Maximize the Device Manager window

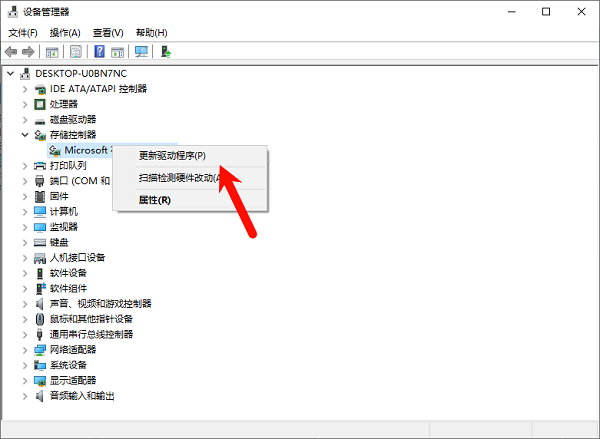point(546,12)
